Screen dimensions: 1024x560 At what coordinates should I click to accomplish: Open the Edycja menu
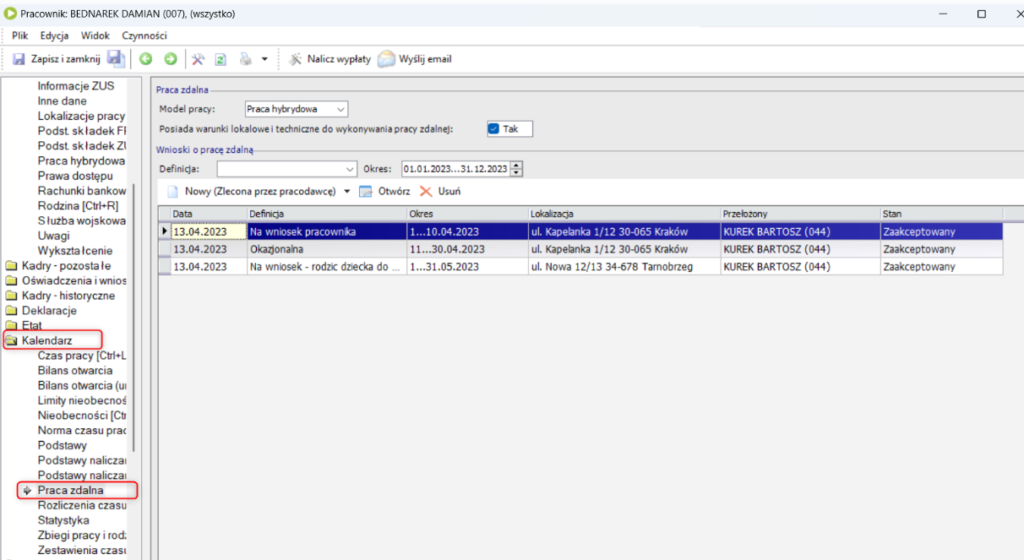[54, 35]
